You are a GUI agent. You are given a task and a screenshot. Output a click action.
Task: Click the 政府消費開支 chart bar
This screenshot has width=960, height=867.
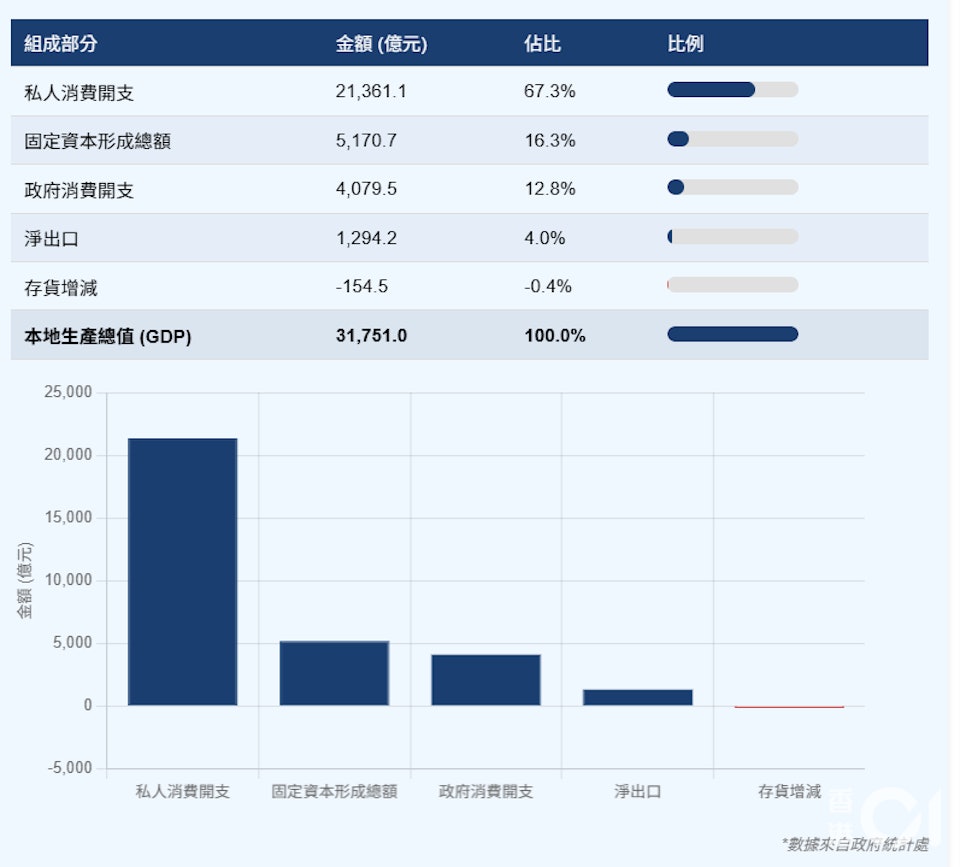coord(486,680)
